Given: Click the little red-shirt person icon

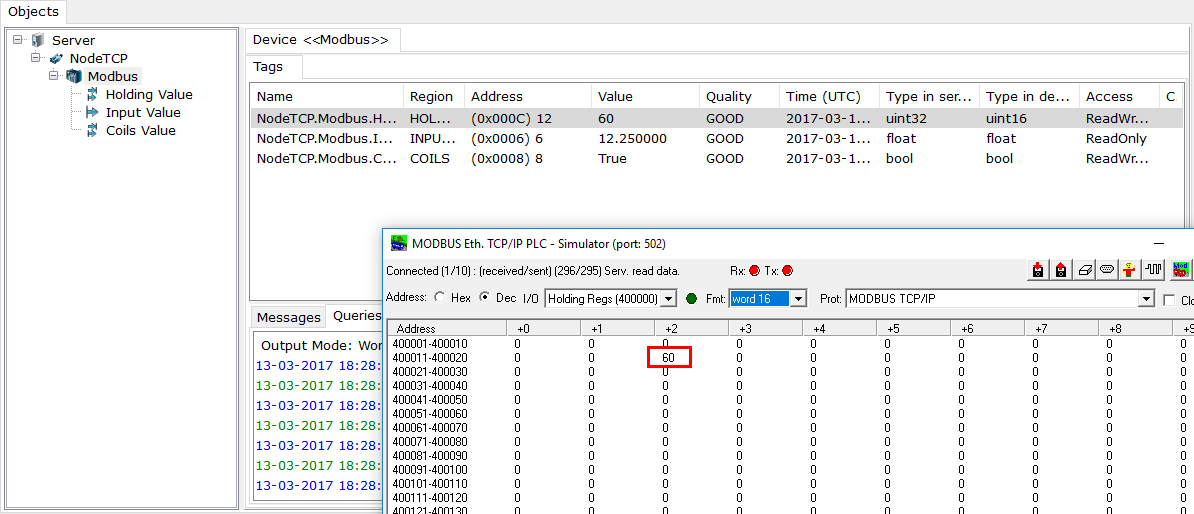Looking at the screenshot, I should click(x=1132, y=269).
